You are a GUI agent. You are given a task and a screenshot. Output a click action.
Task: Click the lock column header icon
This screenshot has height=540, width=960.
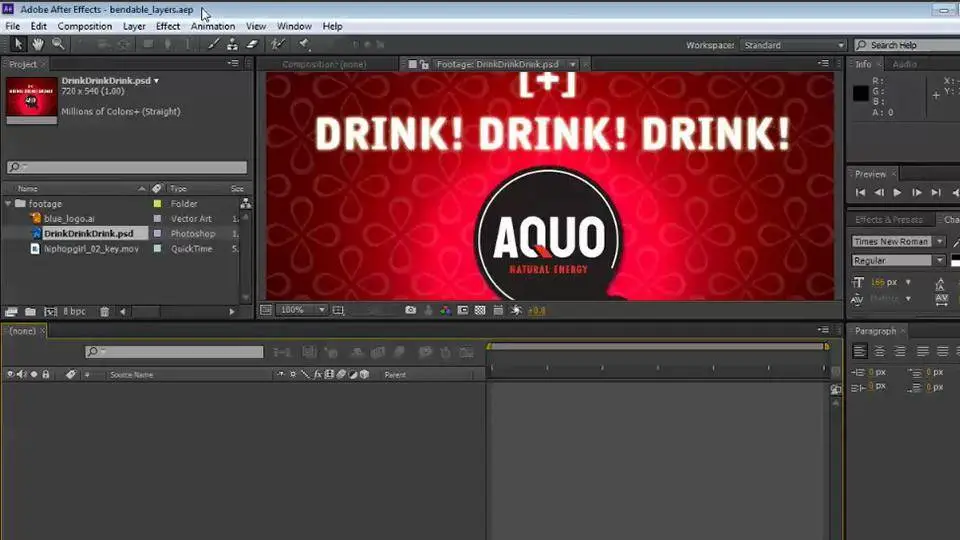pyautogui.click(x=46, y=374)
